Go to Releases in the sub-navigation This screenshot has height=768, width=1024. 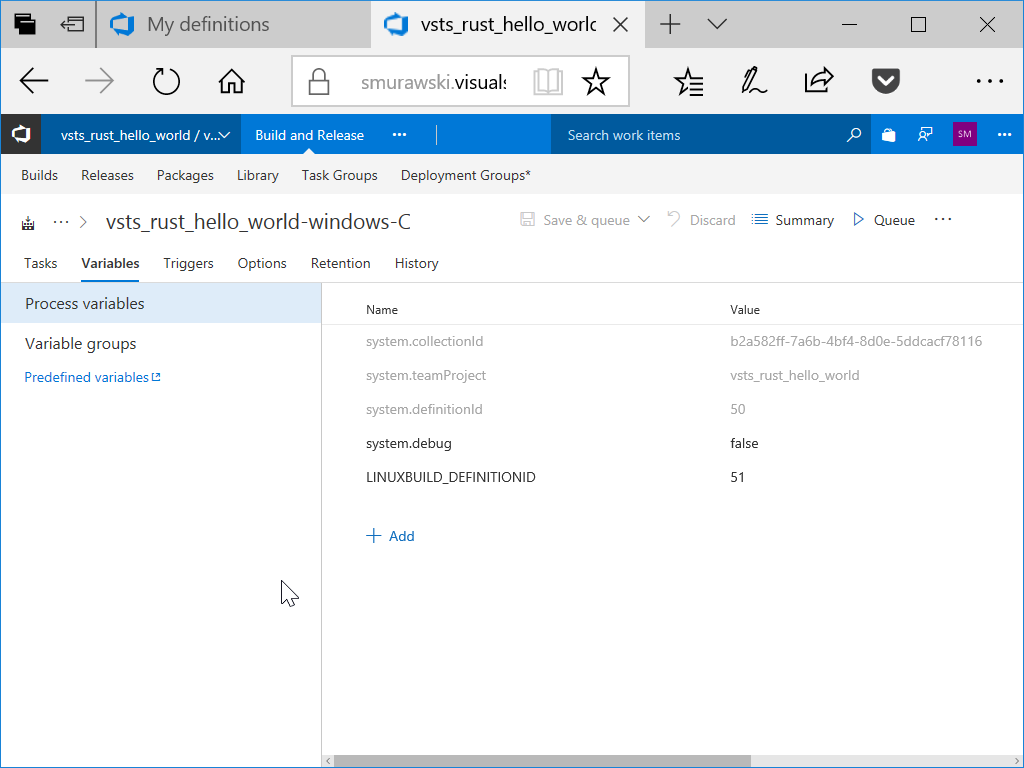pyautogui.click(x=107, y=175)
